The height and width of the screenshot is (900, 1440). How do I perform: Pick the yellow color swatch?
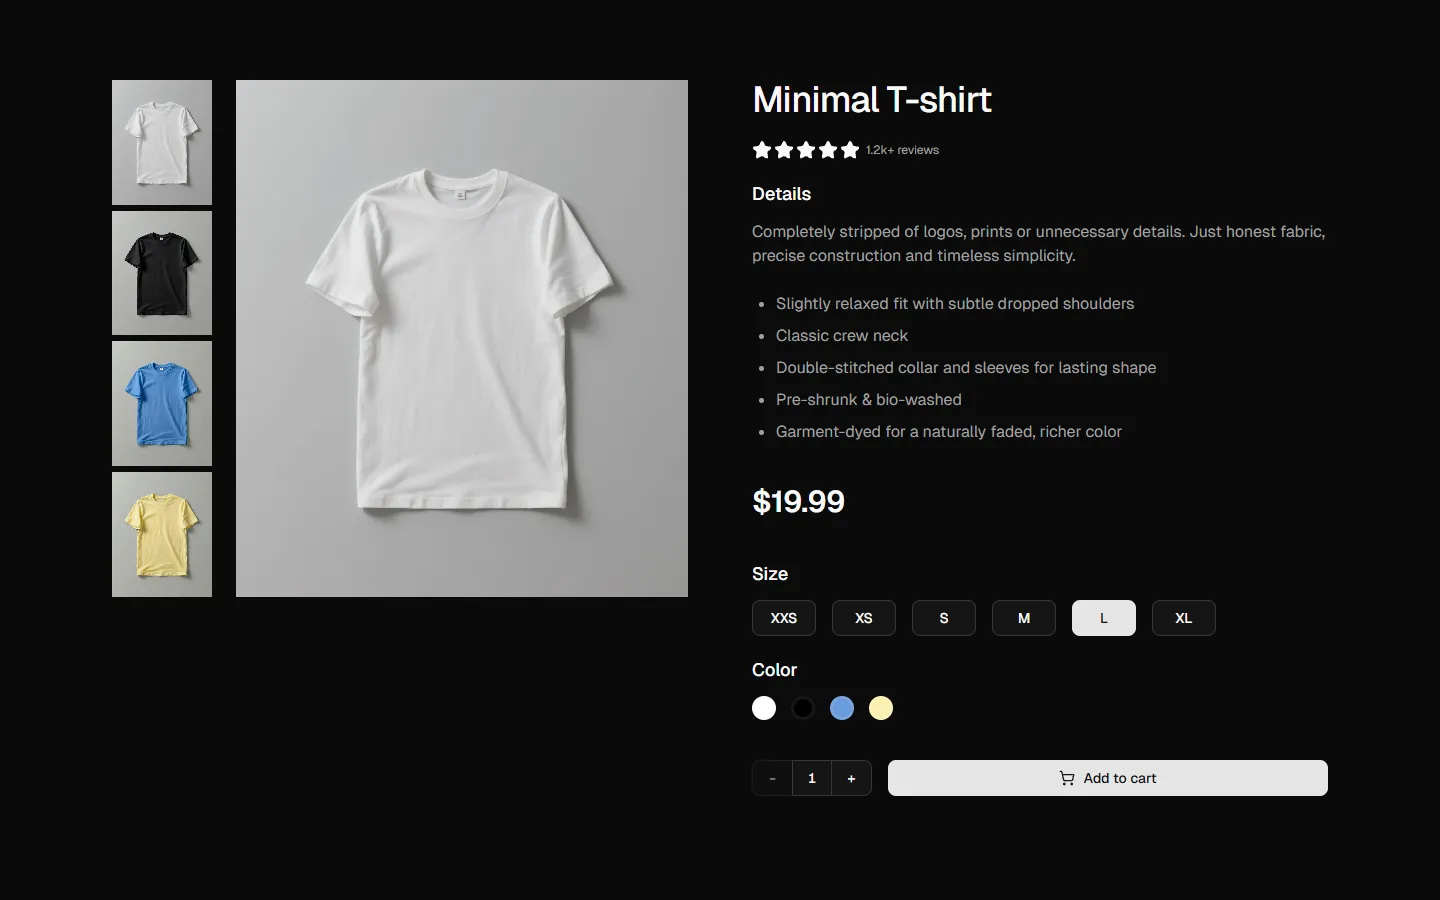[x=880, y=708]
